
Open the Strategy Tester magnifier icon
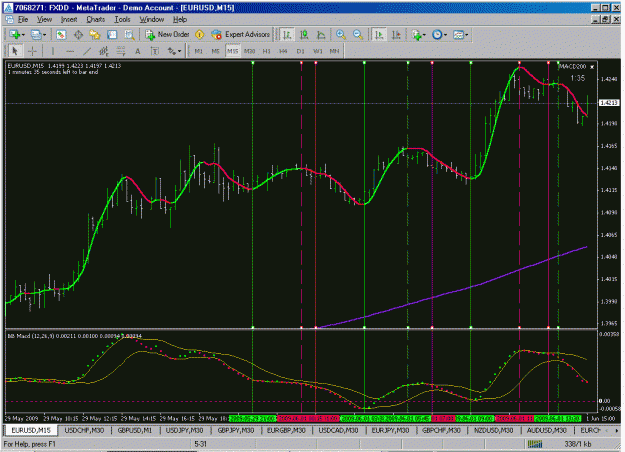tap(129, 35)
